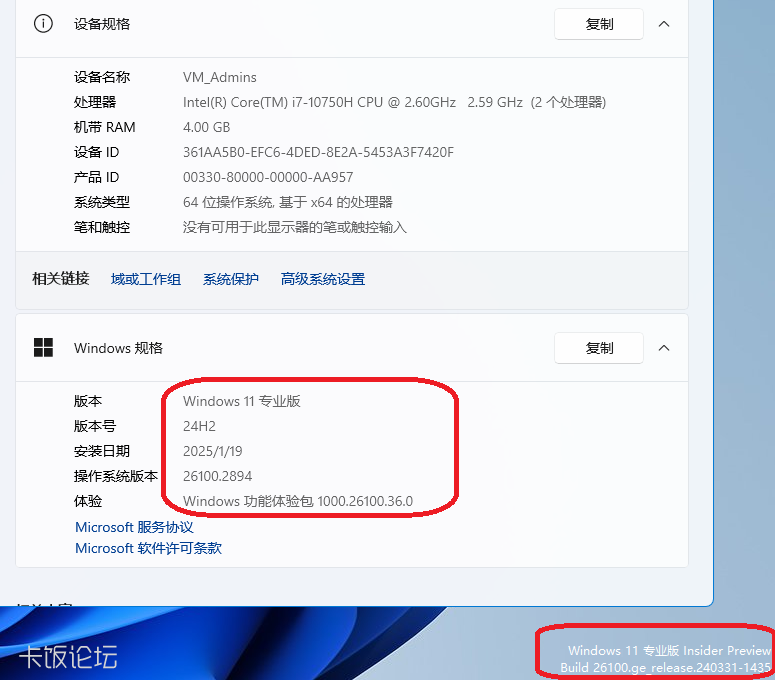The height and width of the screenshot is (680, 775).
Task: Open the Microsoft 软件许可条款 link
Action: click(148, 548)
